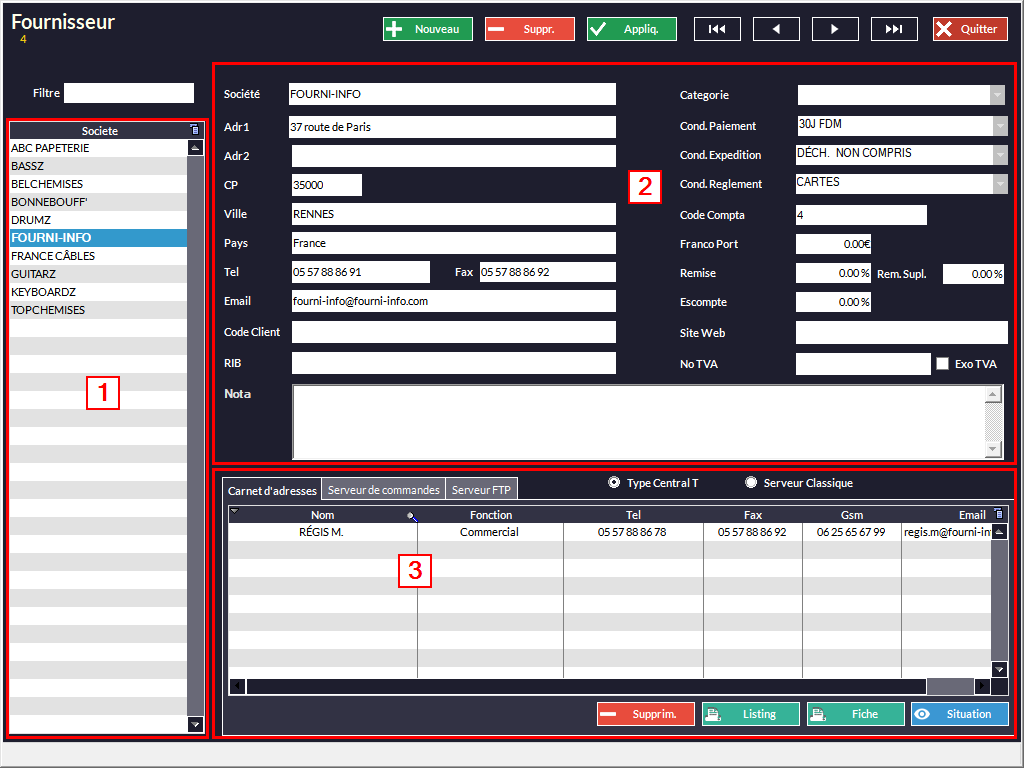This screenshot has width=1024, height=768.
Task: Expand the Cond. Paiement dropdown
Action: pos(997,126)
